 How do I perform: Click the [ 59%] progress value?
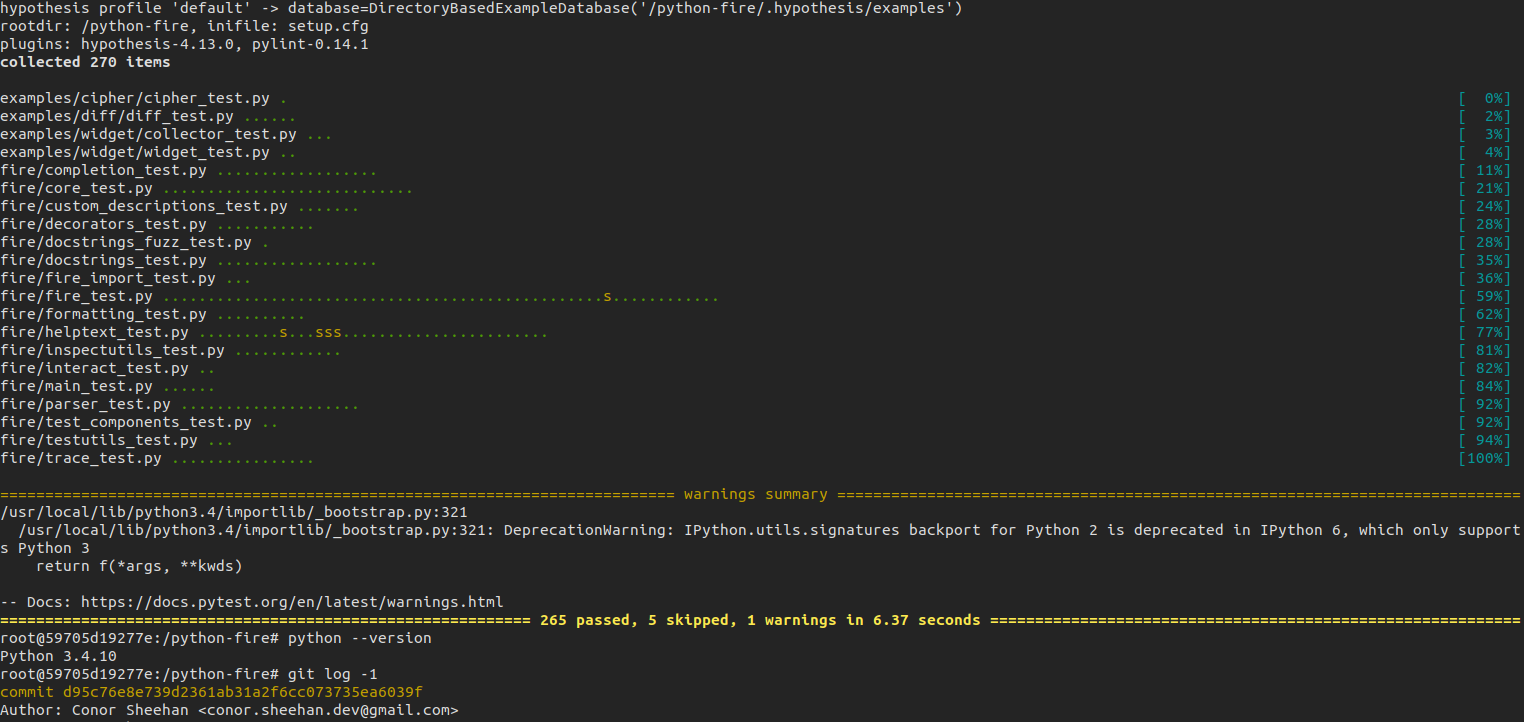[x=1485, y=296]
